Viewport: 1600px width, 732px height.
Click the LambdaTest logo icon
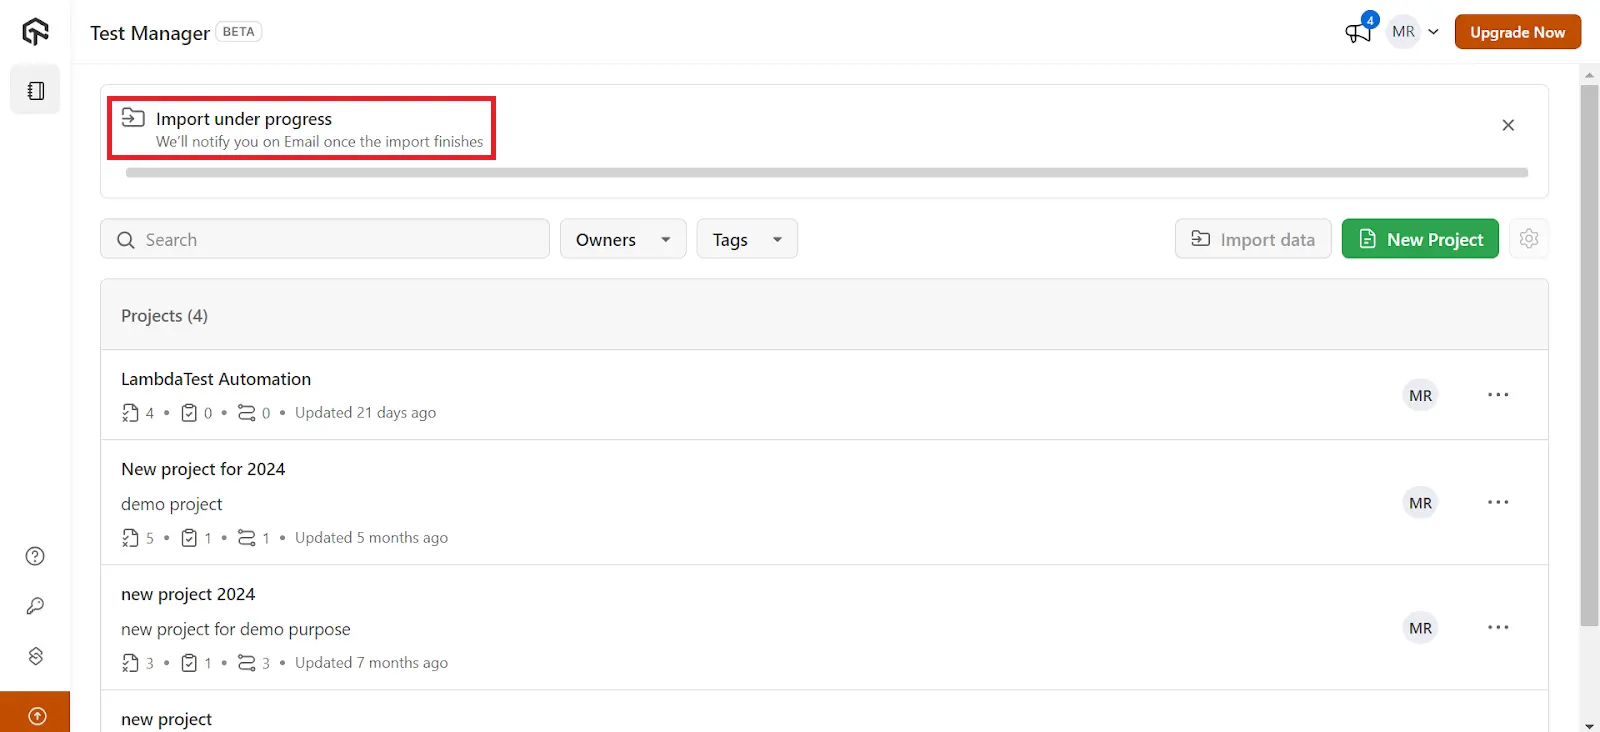click(x=35, y=32)
